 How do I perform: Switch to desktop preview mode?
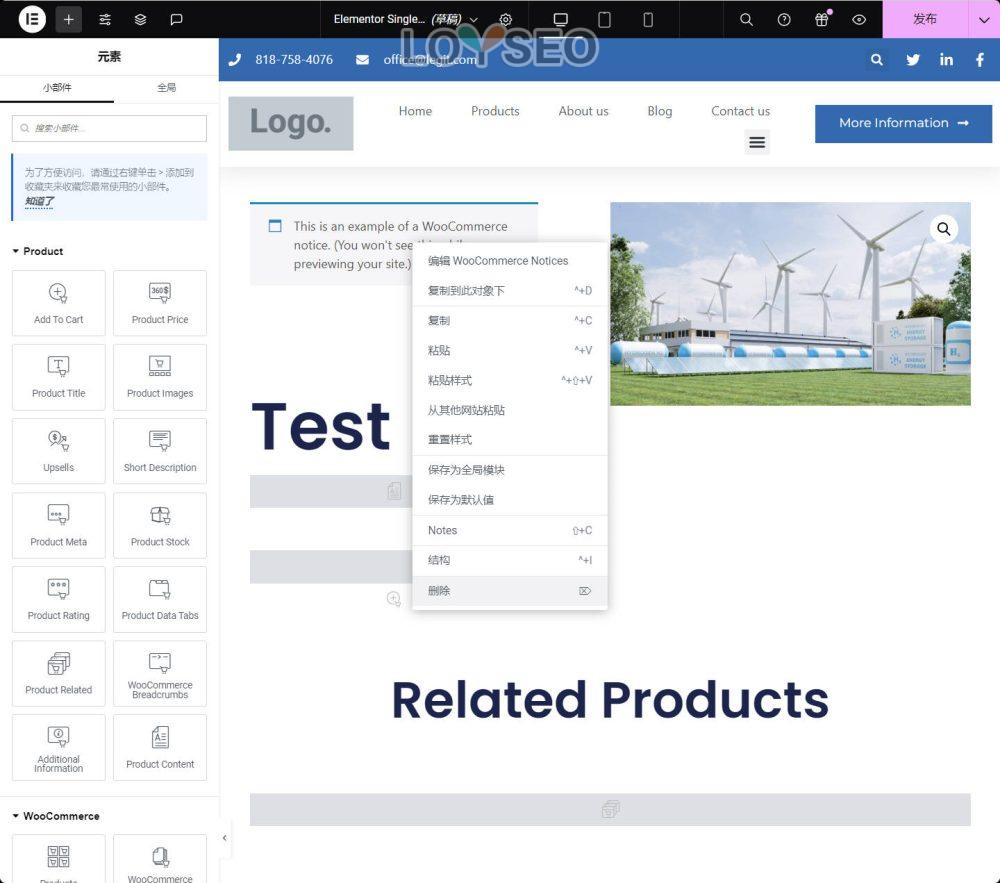coord(561,19)
